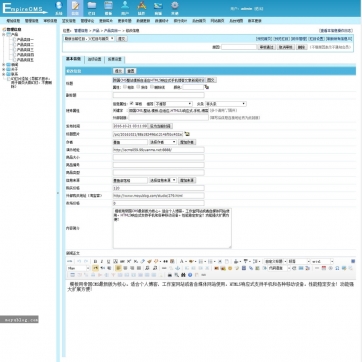Click the 增加作者 button

187,142
